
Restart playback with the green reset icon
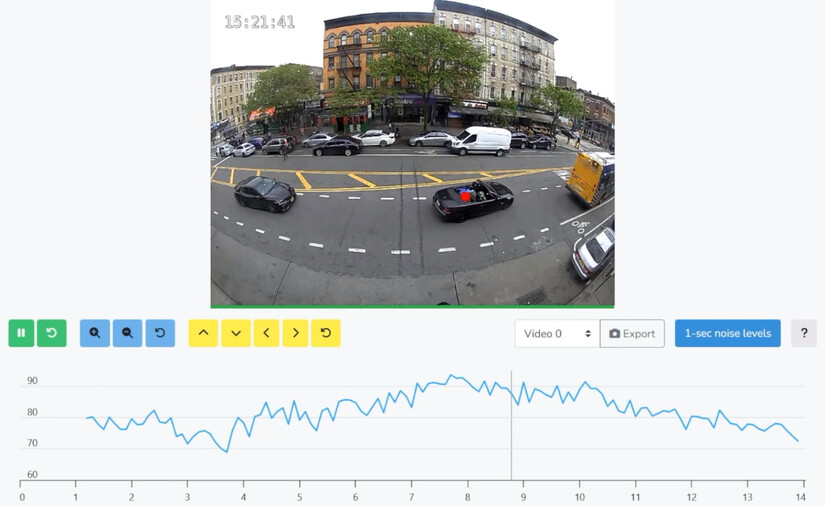52,333
